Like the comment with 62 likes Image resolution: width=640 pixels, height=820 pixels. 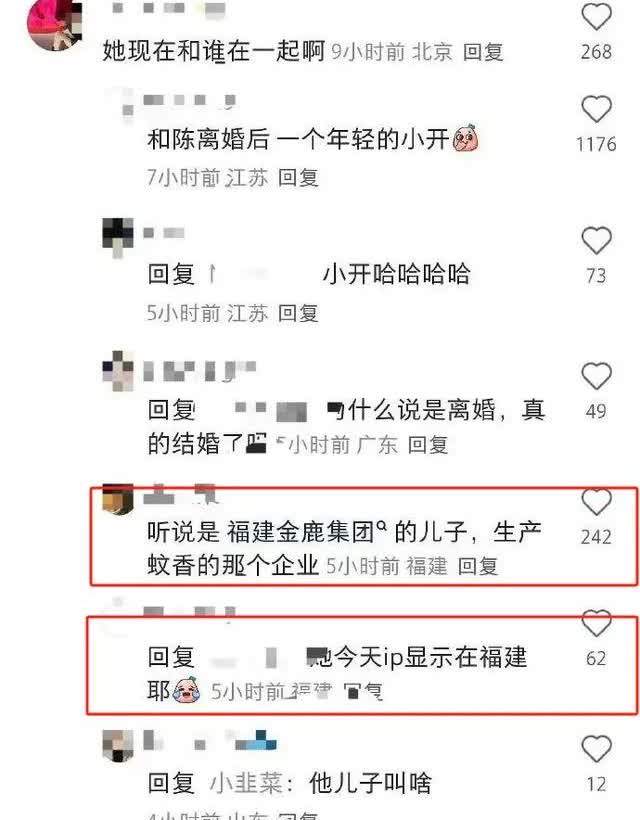point(596,623)
